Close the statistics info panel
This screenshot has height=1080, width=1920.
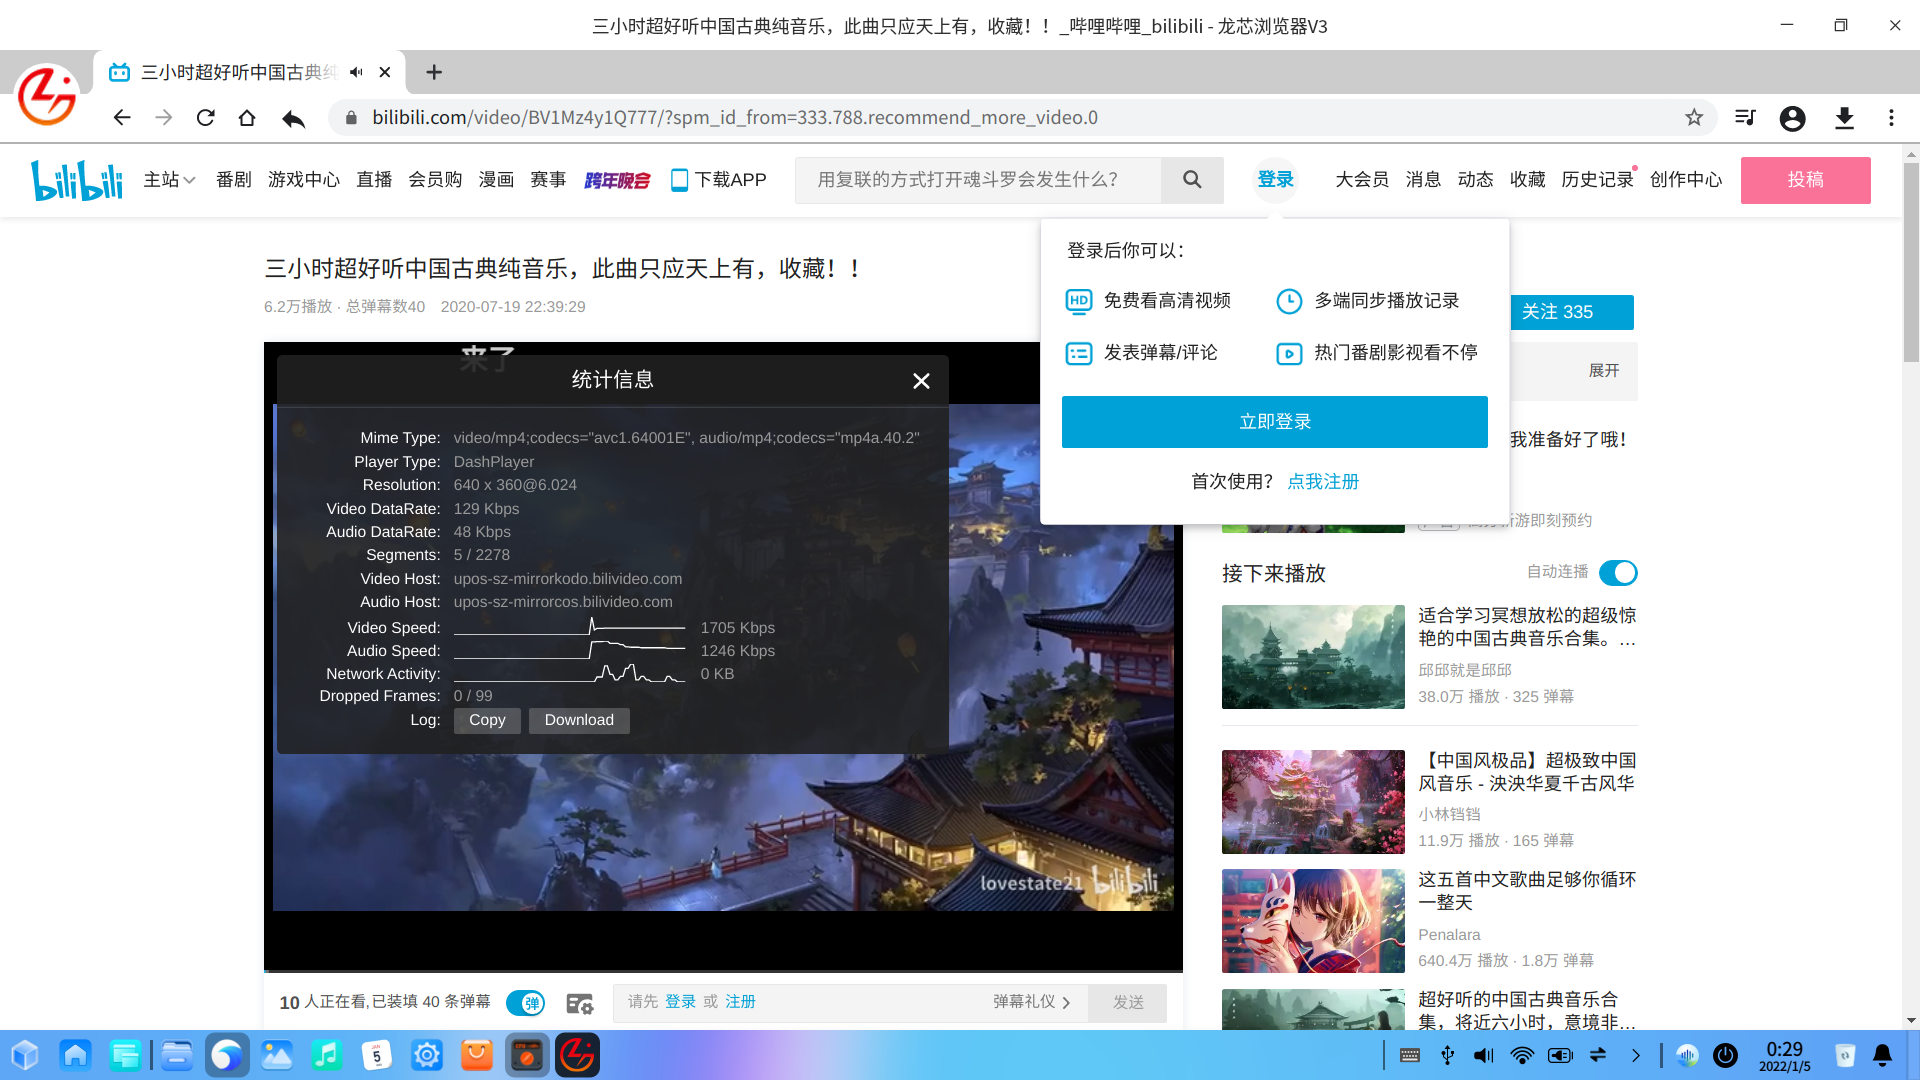[x=921, y=381]
